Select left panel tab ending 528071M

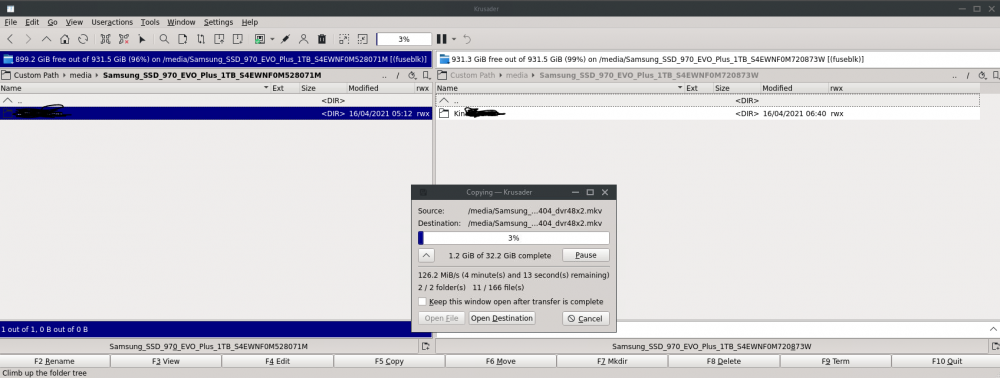click(209, 346)
